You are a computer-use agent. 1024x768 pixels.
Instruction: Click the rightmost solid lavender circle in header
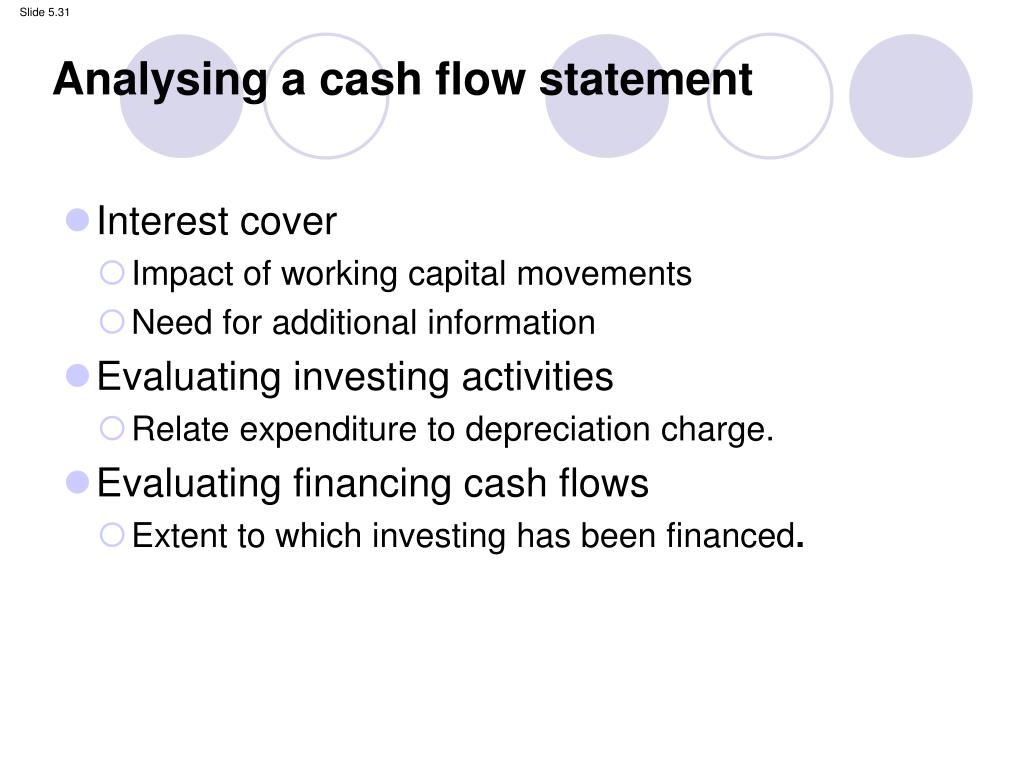click(910, 96)
